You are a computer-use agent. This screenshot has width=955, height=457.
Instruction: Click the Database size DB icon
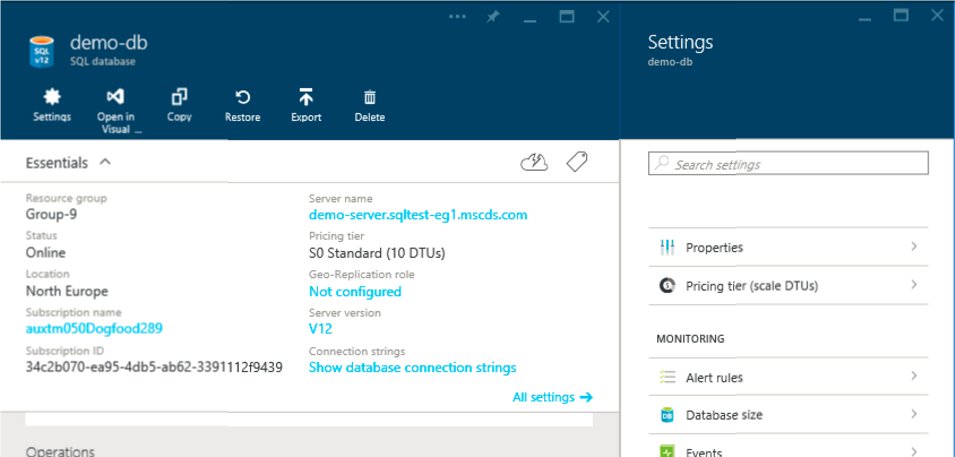pyautogui.click(x=668, y=415)
